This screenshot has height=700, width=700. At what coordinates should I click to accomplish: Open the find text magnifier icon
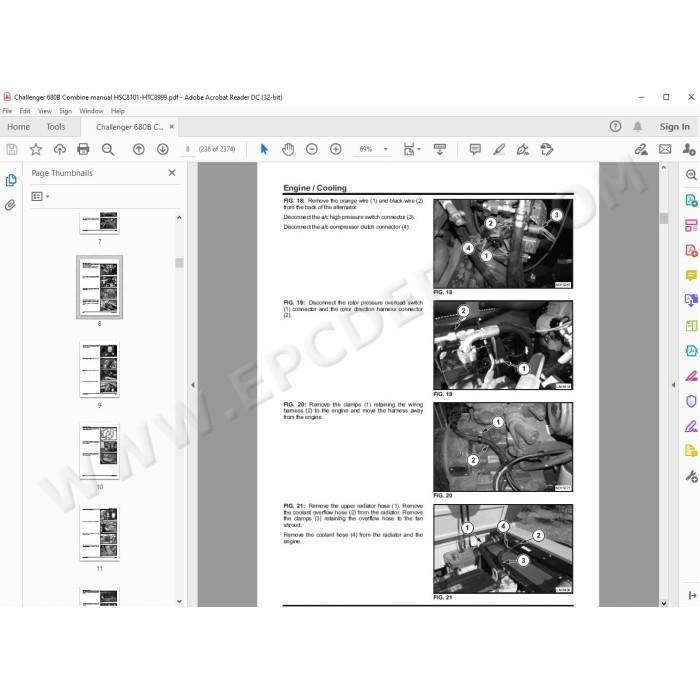click(x=108, y=149)
